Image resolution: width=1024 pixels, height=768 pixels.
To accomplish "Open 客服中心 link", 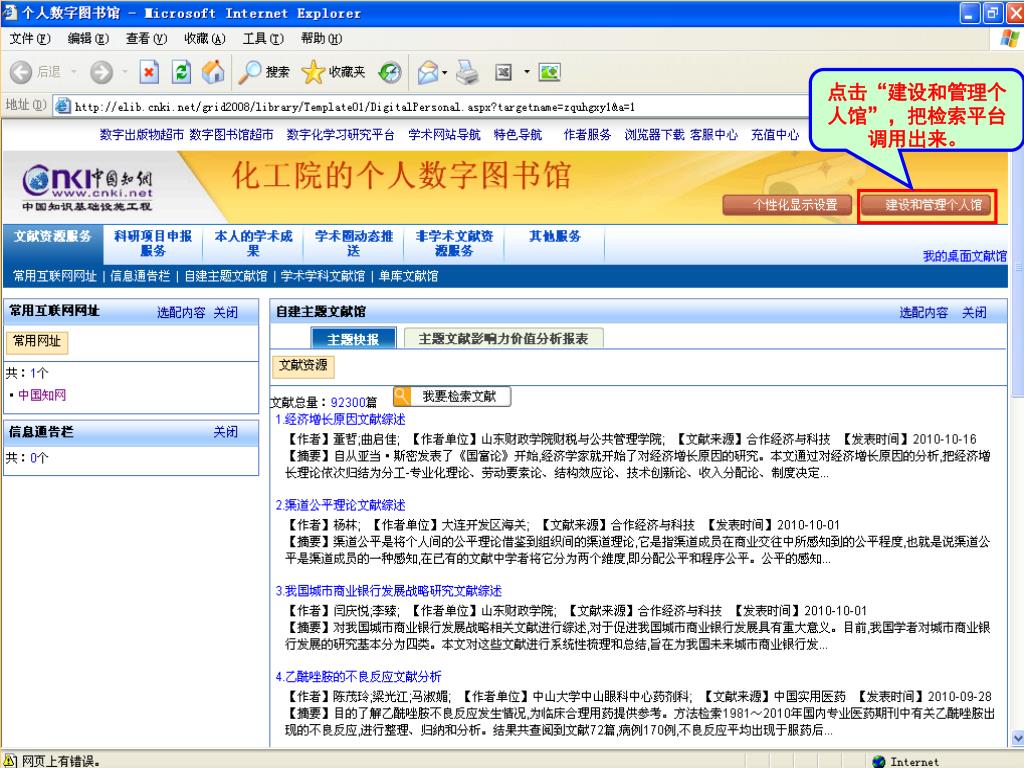I will [x=714, y=135].
